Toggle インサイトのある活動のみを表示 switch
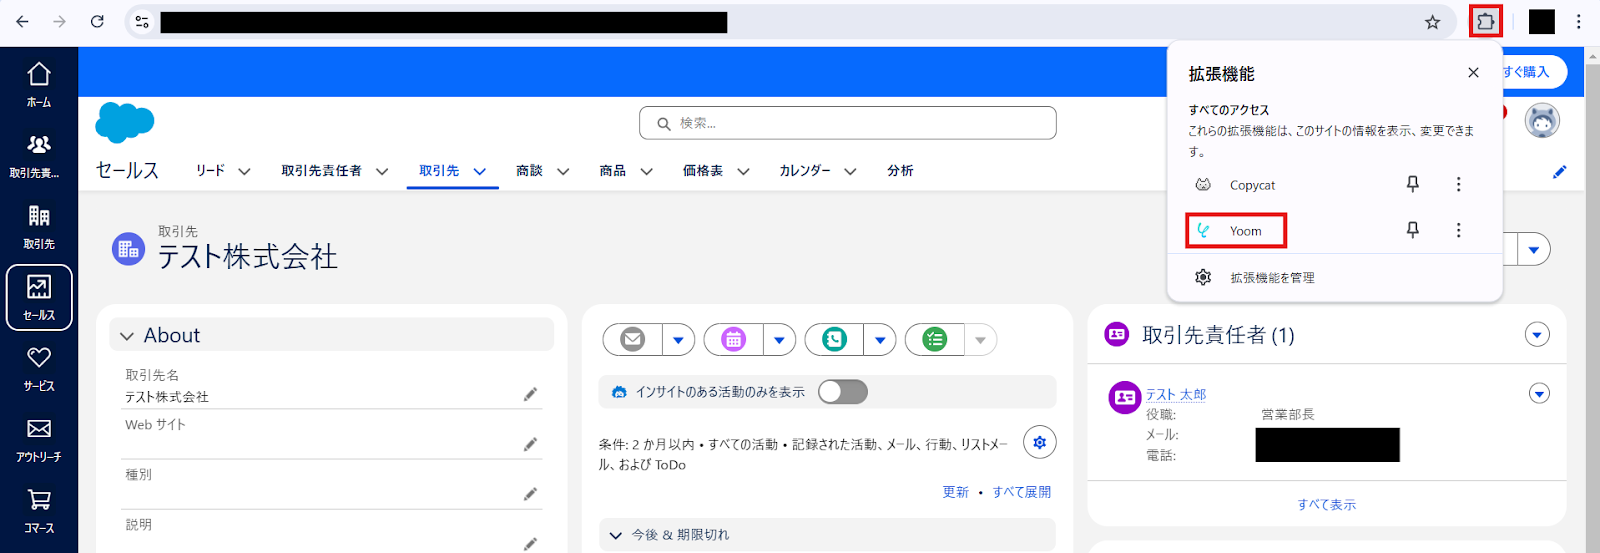 [842, 392]
